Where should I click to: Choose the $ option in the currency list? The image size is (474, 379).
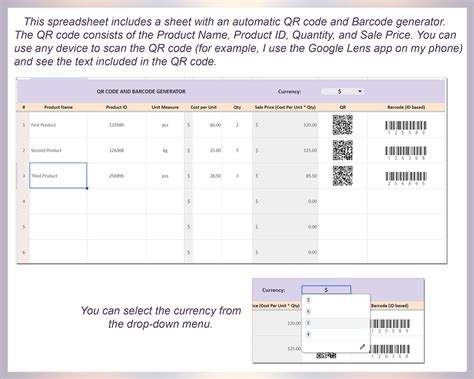pos(308,300)
